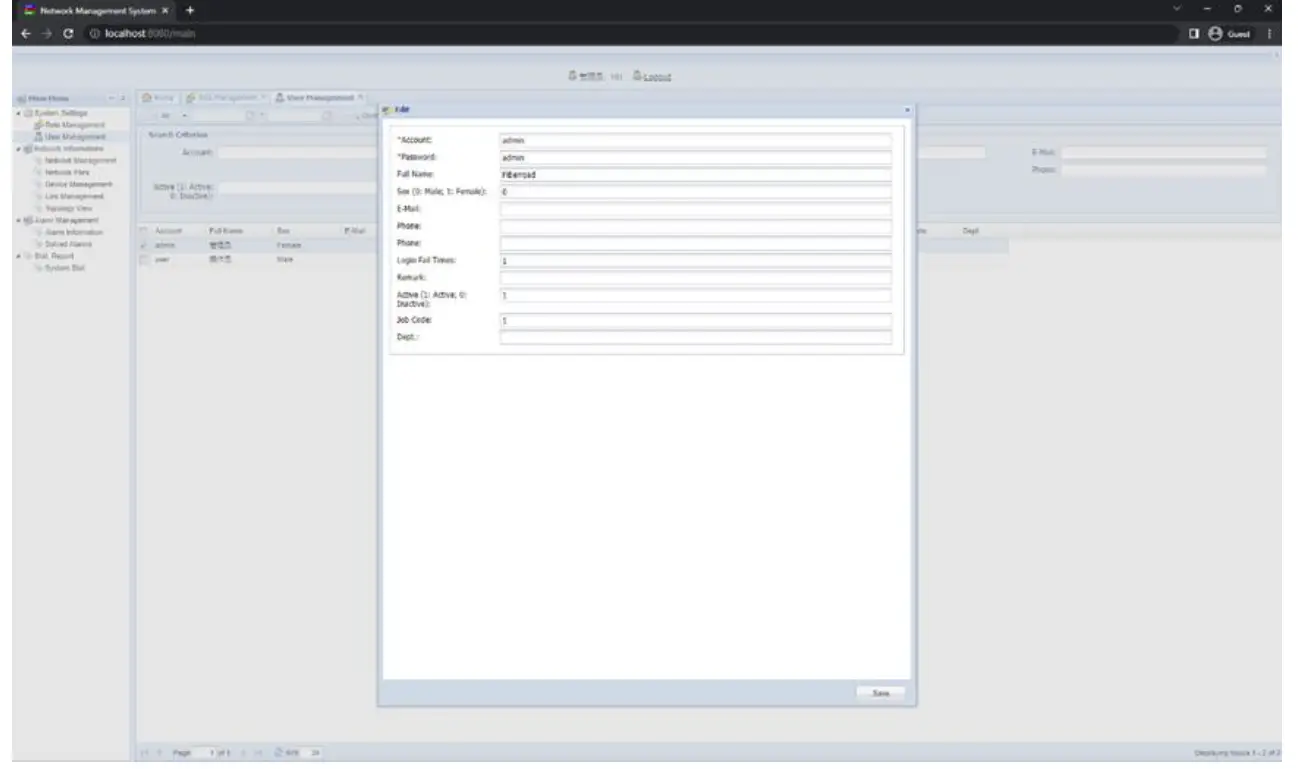The height and width of the screenshot is (769, 1298).
Task: Select all rows with the header checkbox
Action: click(142, 230)
